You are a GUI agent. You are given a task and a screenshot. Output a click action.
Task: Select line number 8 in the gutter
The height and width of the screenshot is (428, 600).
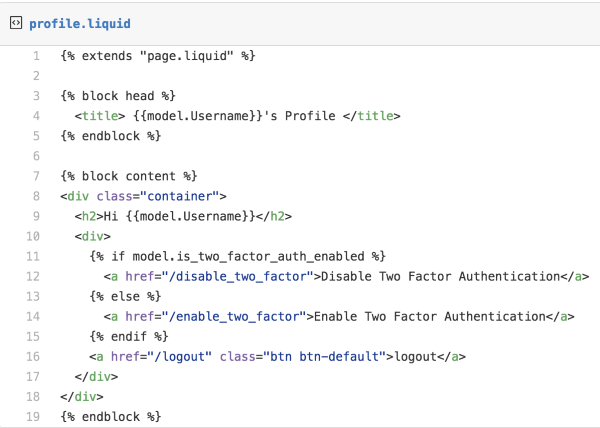pos(36,196)
